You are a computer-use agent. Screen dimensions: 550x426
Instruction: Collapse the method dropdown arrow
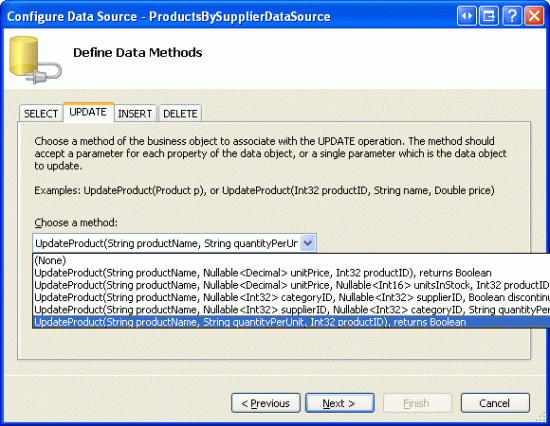click(308, 243)
